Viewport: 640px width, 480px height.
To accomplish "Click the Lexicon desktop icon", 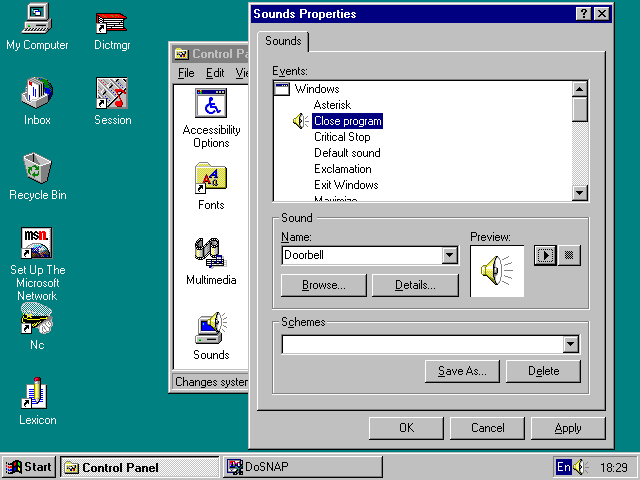I will [x=37, y=394].
